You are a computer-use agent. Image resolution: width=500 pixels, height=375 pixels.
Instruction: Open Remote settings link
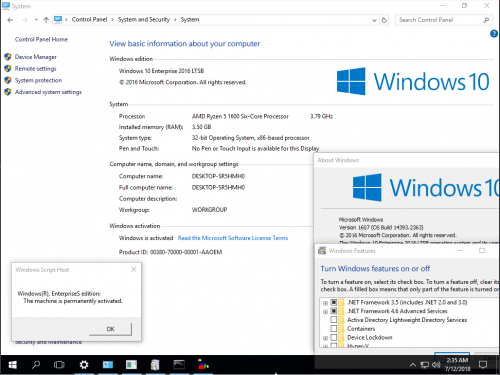click(x=36, y=69)
